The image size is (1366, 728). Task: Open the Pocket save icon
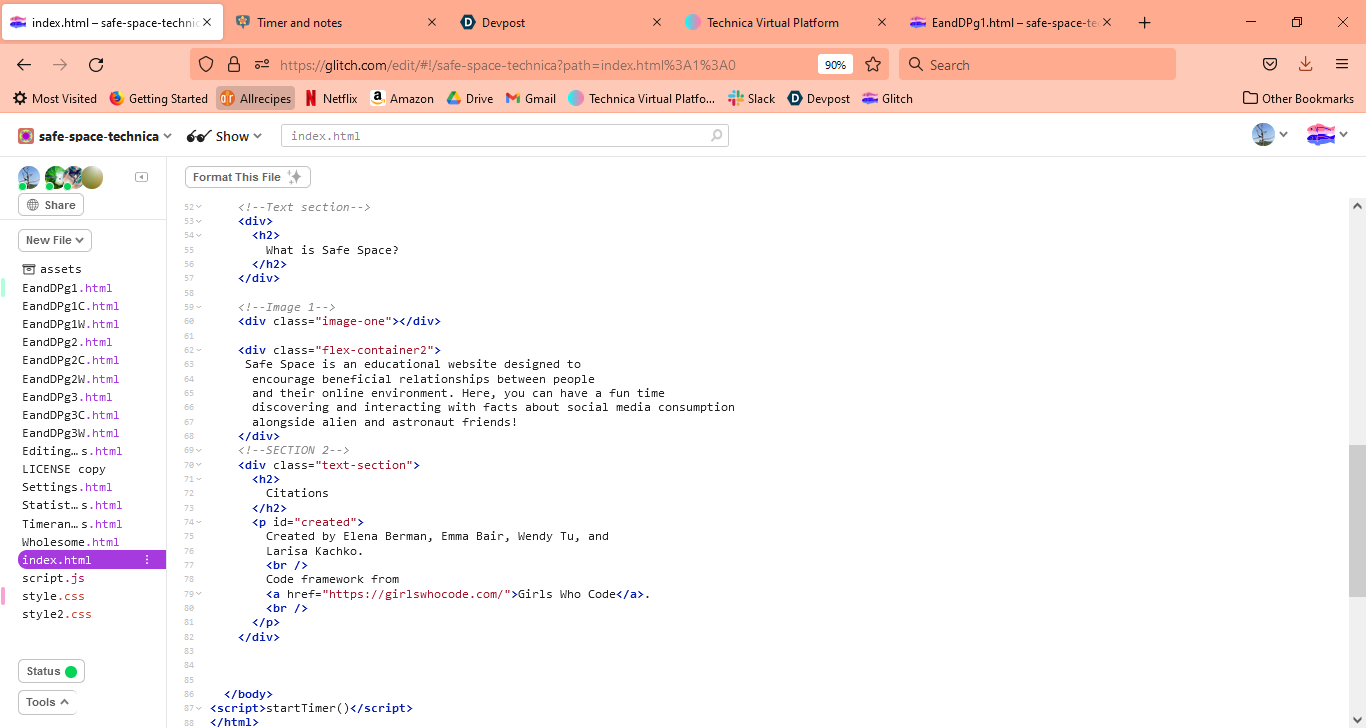[1270, 64]
